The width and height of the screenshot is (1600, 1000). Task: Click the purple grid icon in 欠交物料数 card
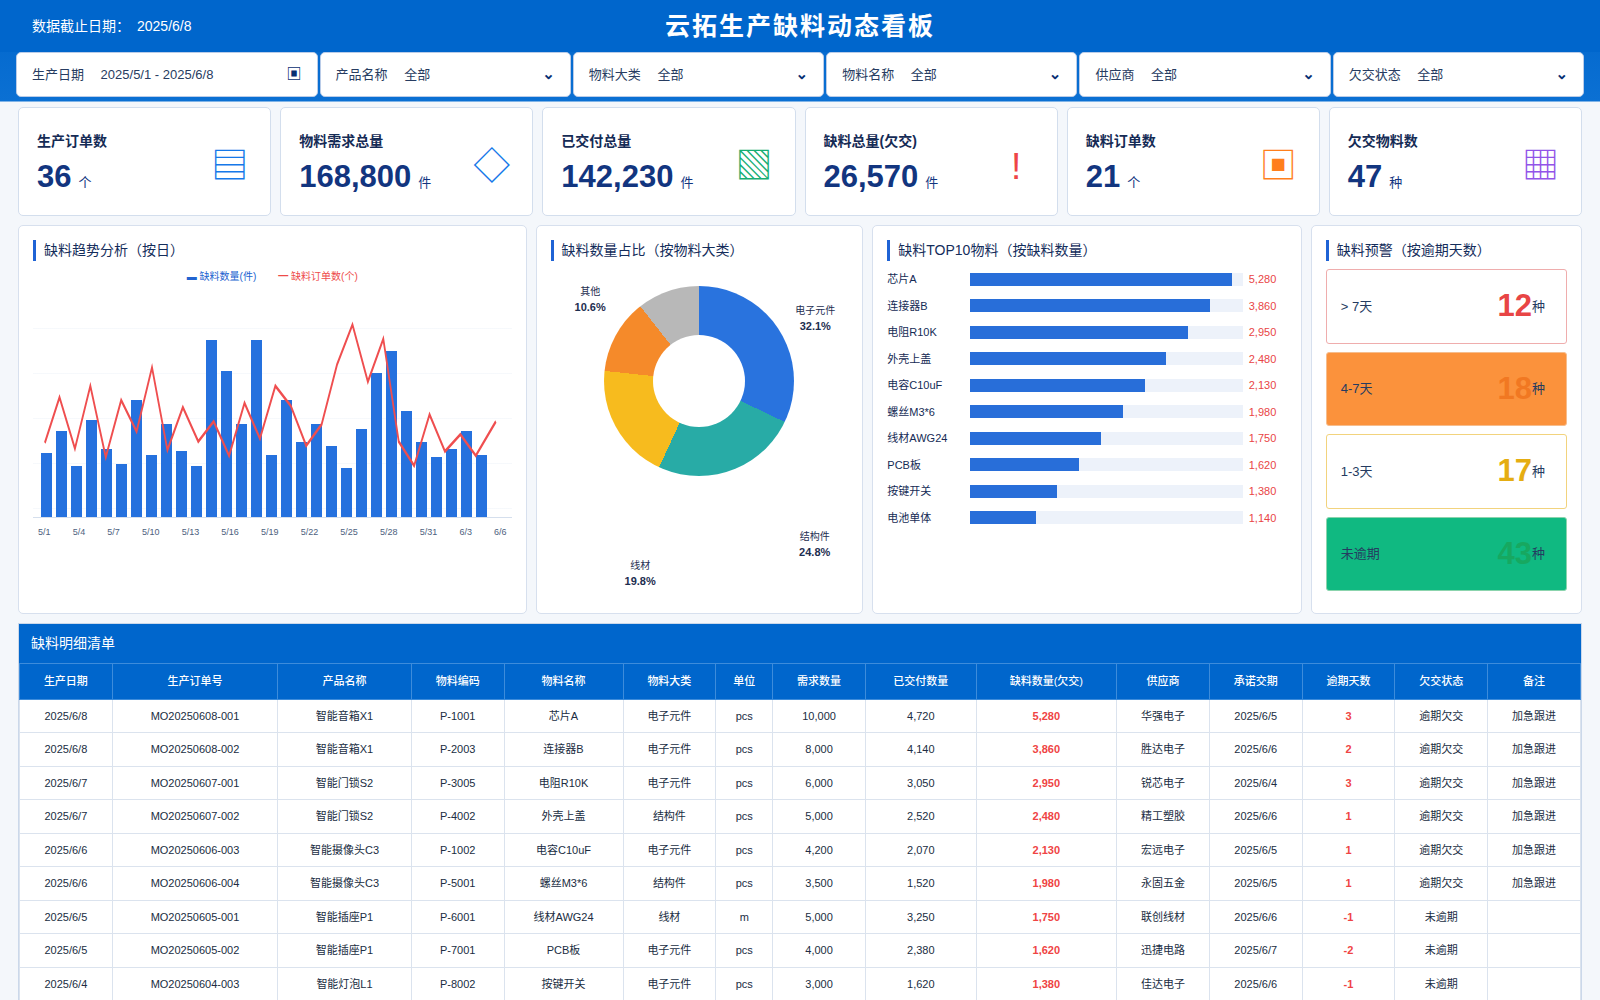[x=1540, y=165]
